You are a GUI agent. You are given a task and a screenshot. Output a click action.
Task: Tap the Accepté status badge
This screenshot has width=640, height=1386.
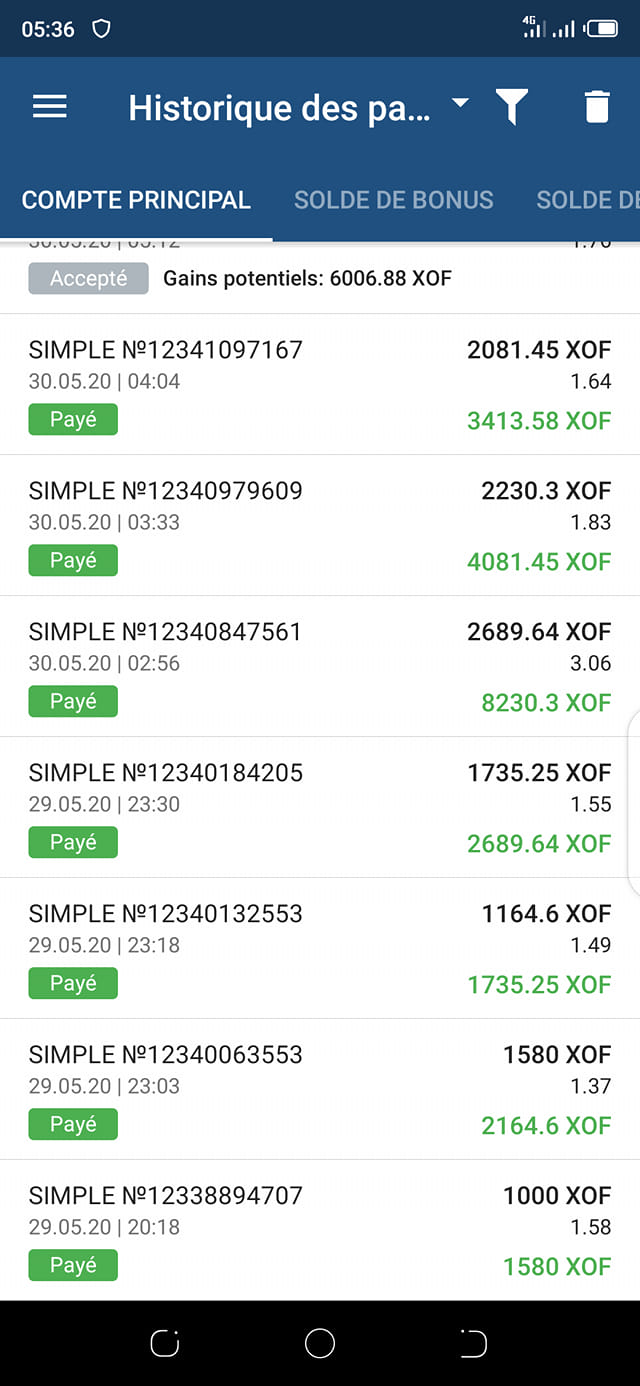(88, 279)
